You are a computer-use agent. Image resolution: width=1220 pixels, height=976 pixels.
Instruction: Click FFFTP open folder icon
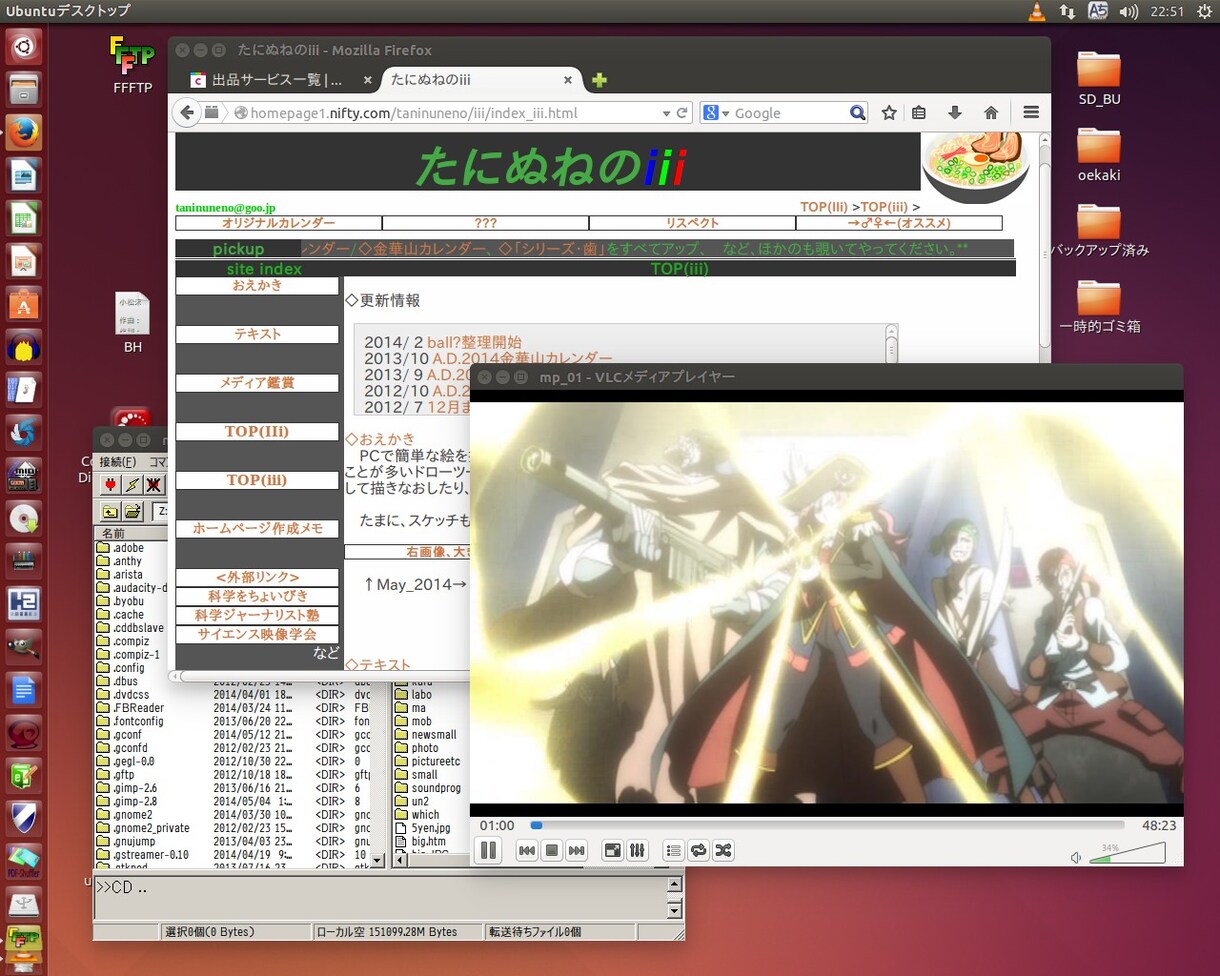131,511
